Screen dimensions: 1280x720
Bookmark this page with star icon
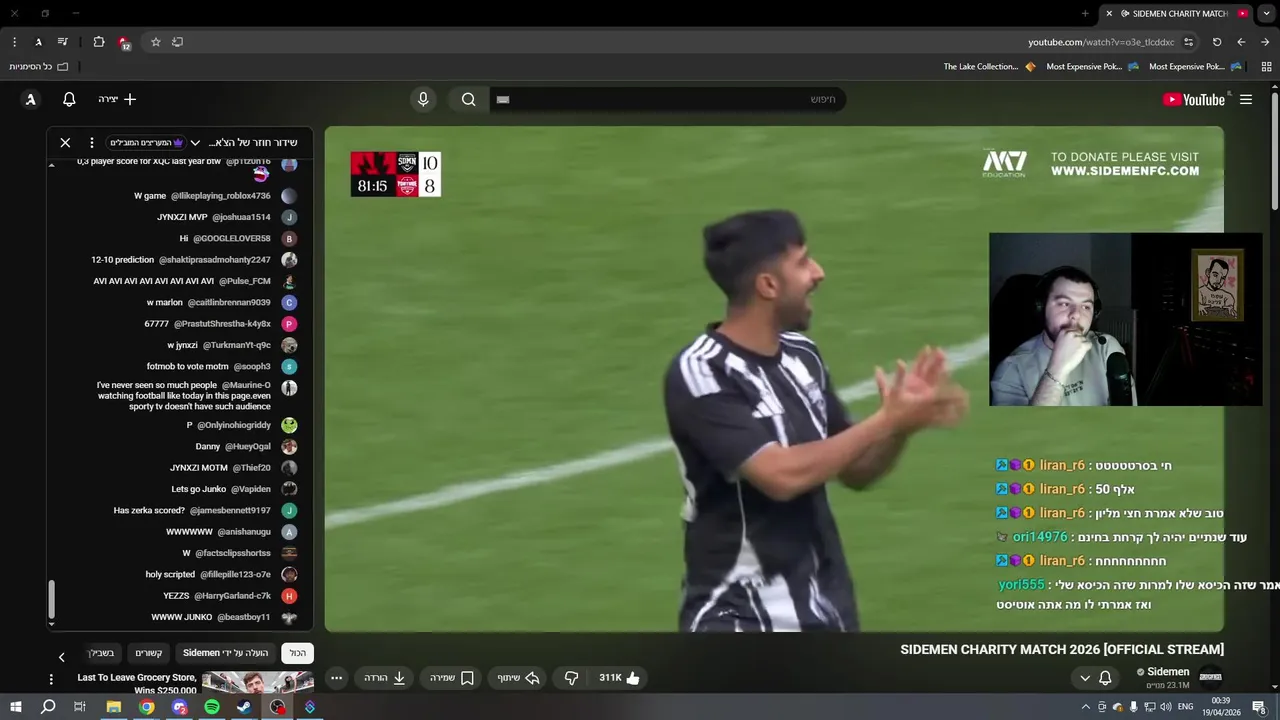point(156,42)
